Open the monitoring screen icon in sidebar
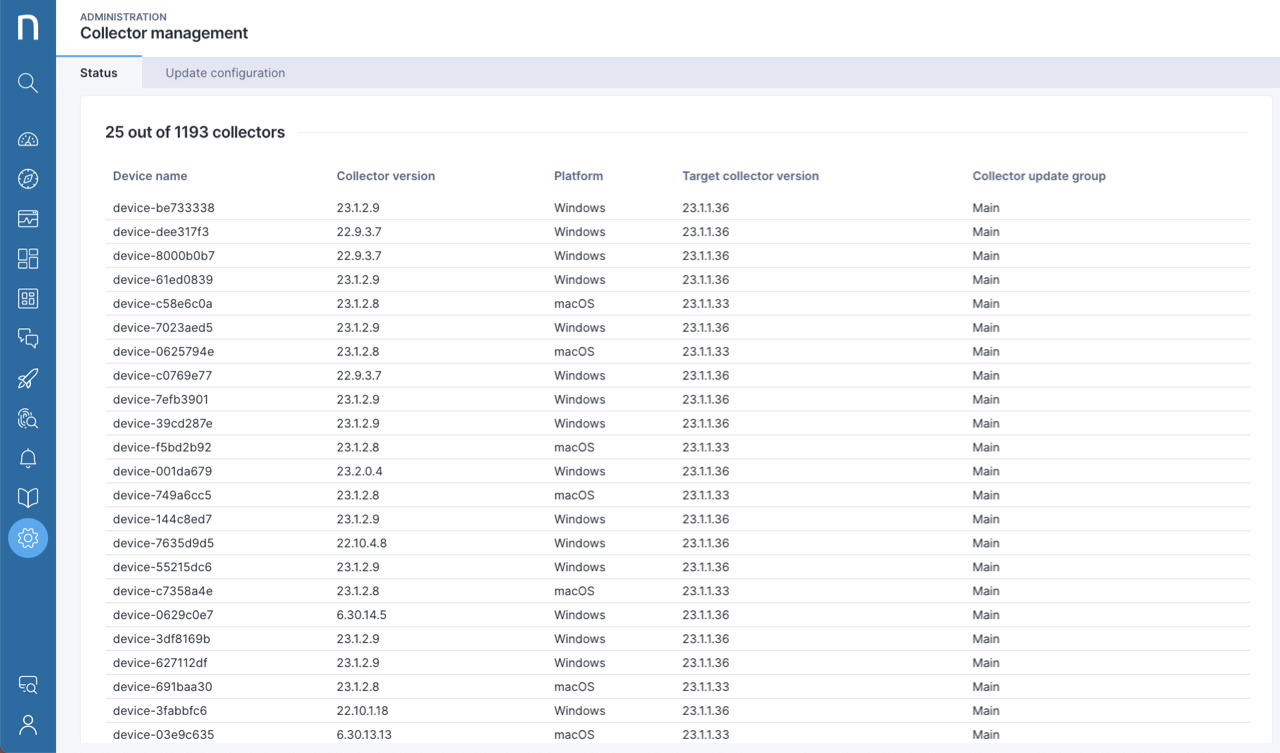Screen dimensions: 1280x753 (27, 218)
